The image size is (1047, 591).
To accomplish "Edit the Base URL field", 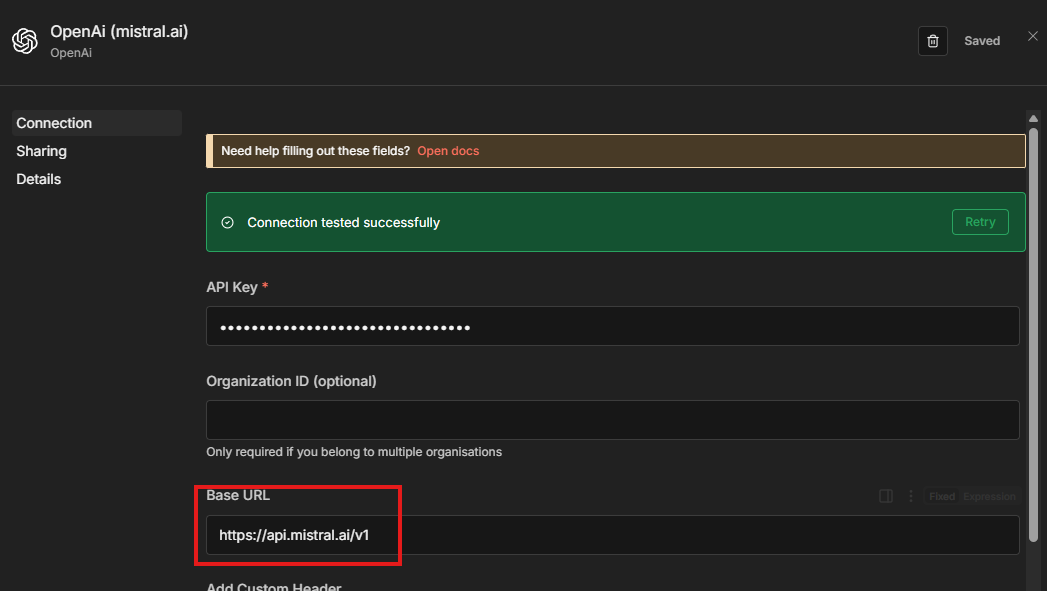I will [612, 535].
